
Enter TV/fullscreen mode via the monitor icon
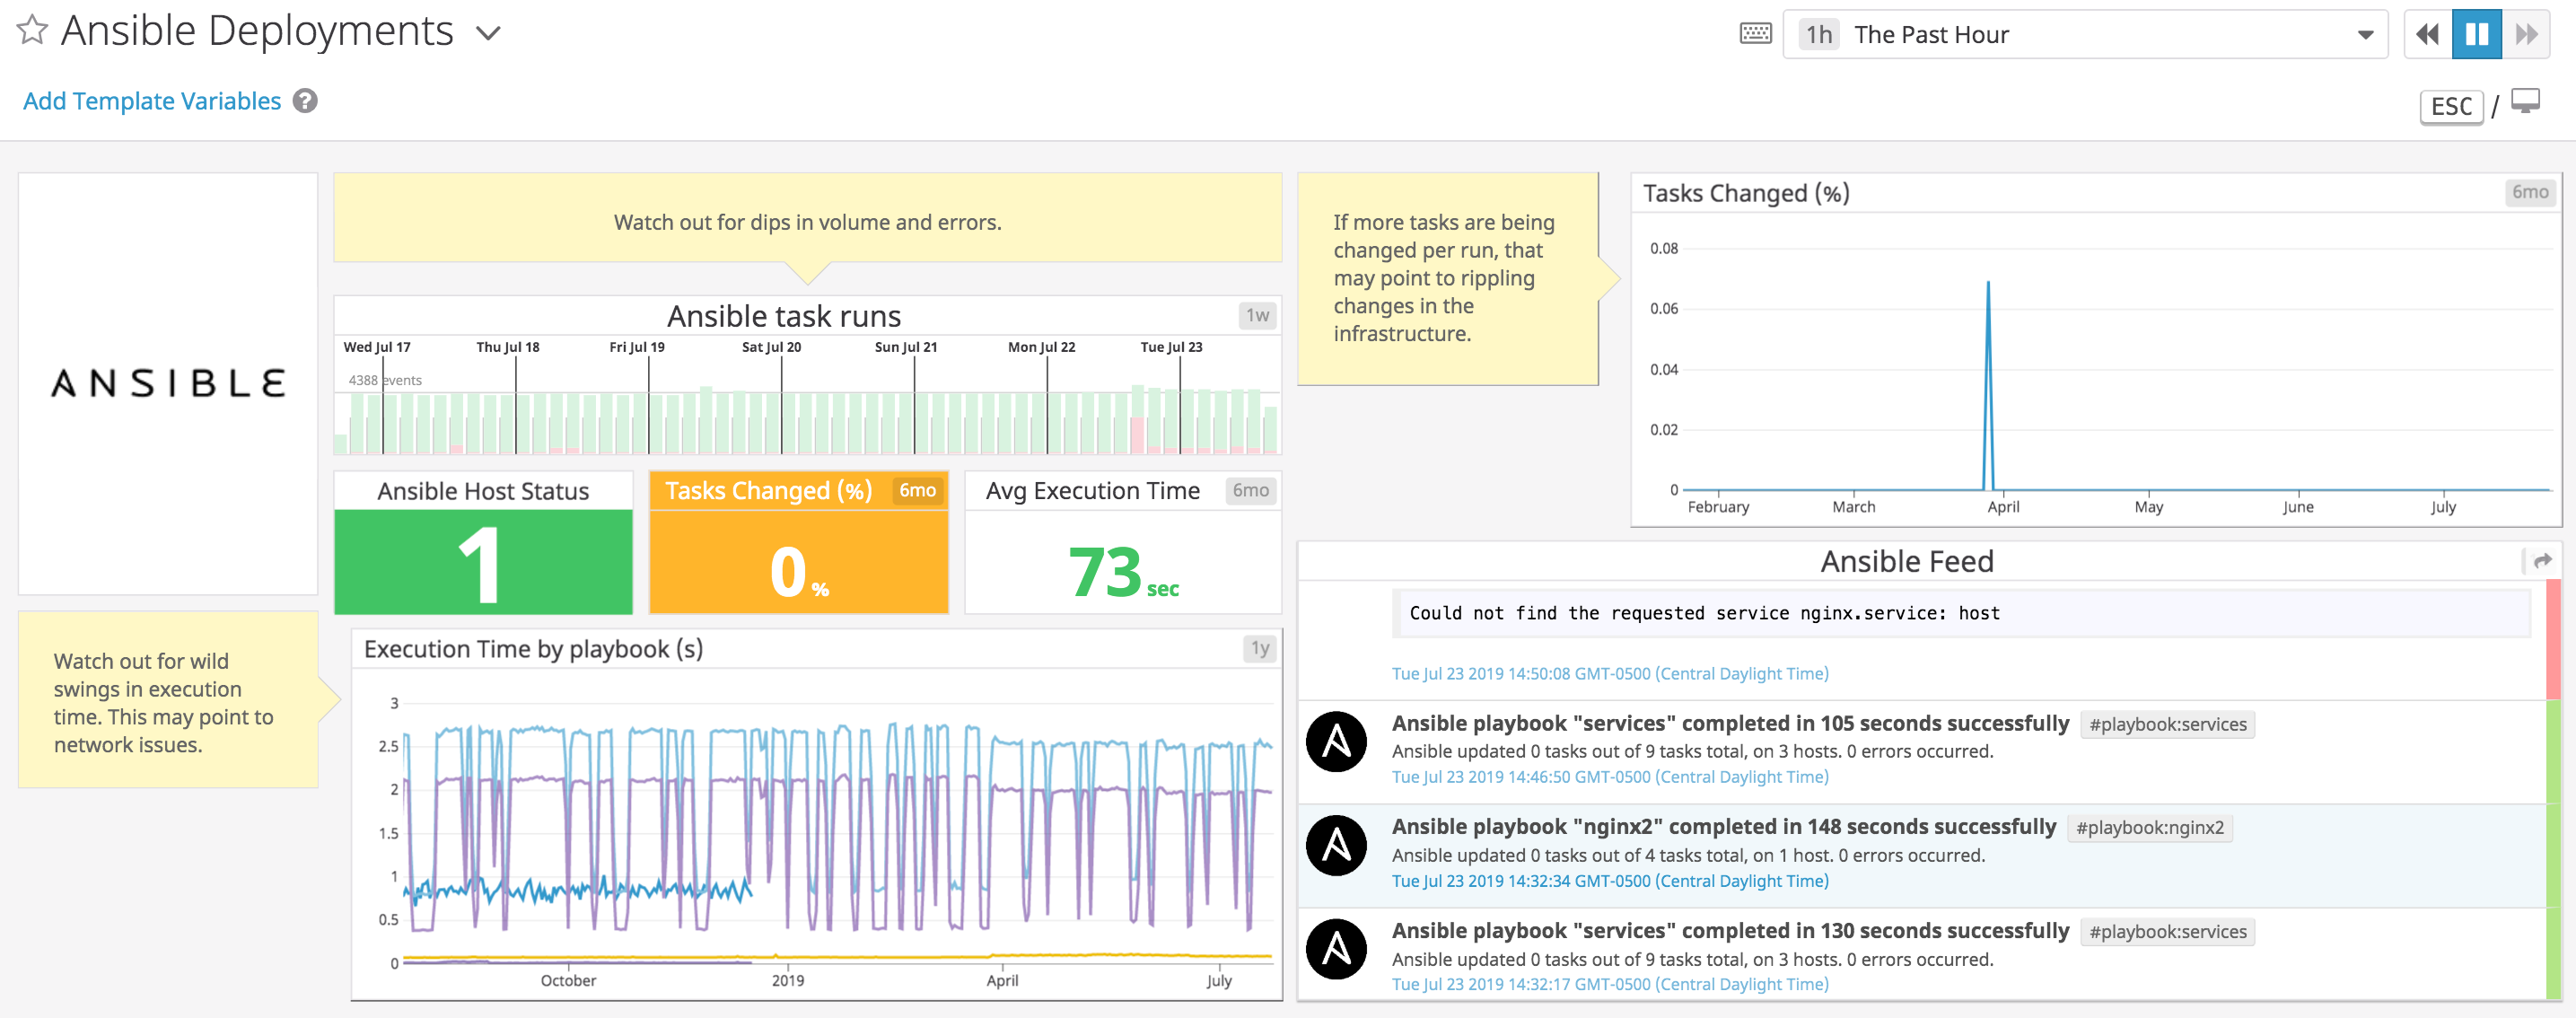2529,101
